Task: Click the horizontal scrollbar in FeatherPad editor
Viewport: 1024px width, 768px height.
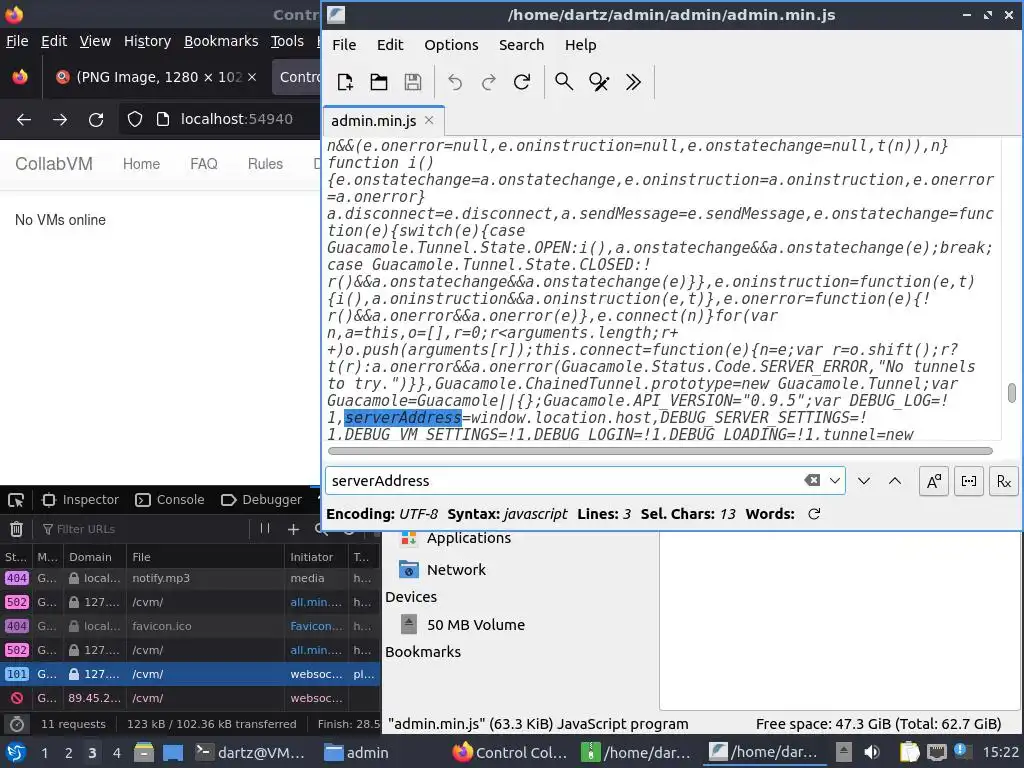Action: [660, 451]
